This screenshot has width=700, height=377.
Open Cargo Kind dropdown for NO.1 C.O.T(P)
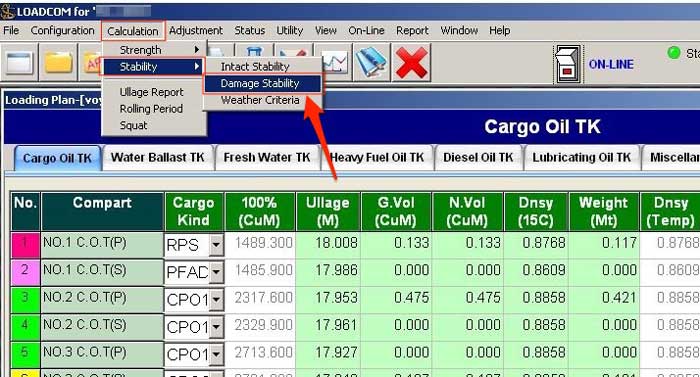pos(216,245)
